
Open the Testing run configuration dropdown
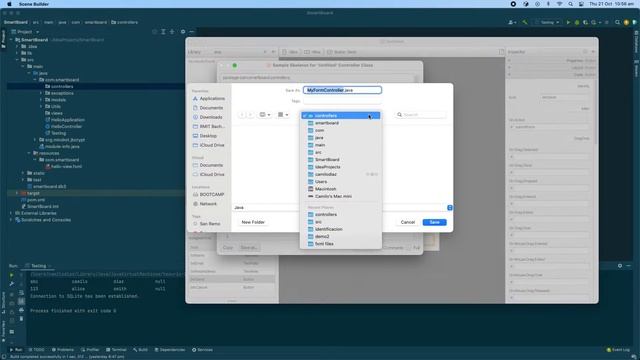(x=547, y=22)
